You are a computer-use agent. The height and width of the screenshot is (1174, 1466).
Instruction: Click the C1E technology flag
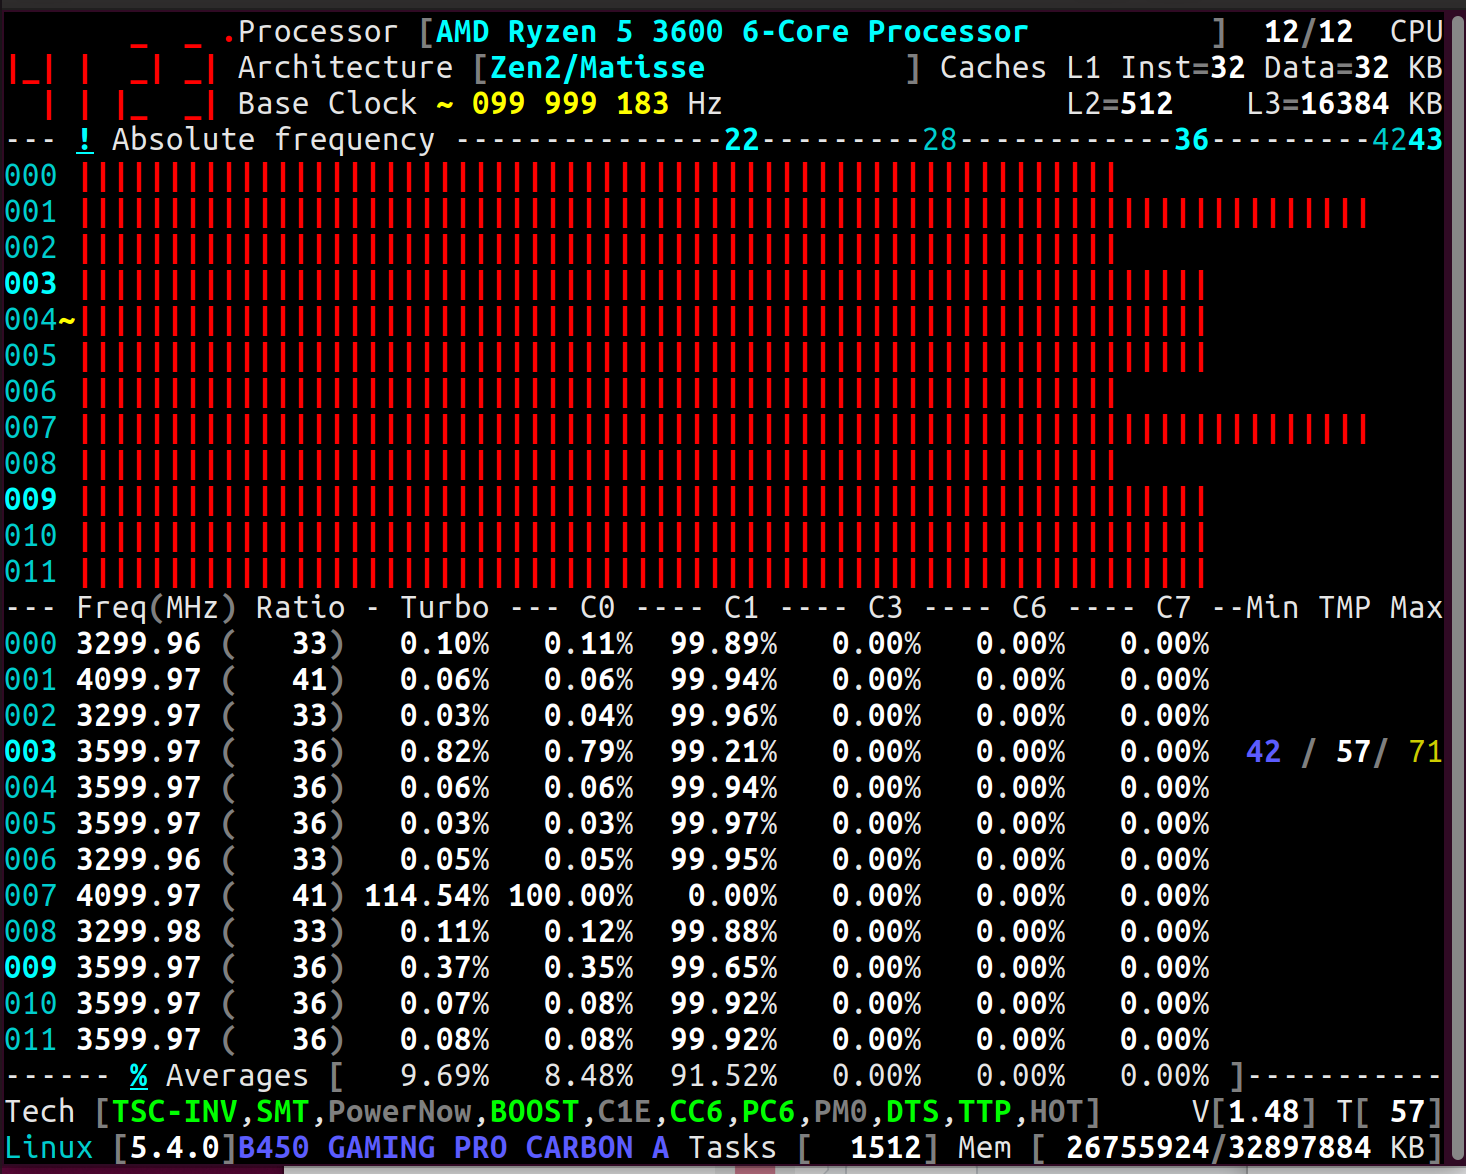coord(624,1112)
